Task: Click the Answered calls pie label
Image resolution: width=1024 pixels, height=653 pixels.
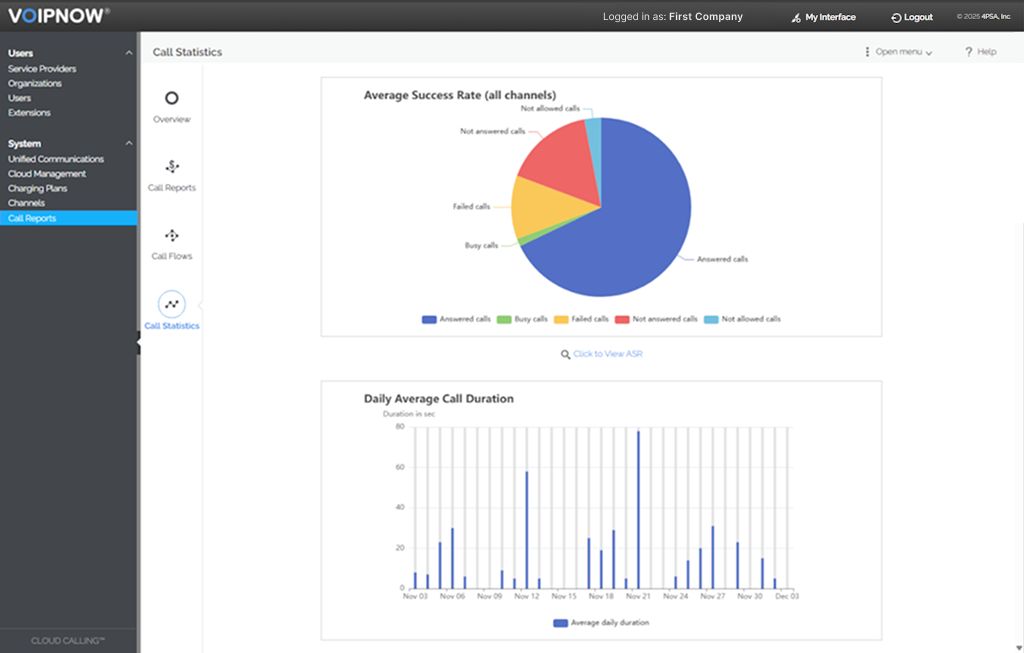Action: click(x=722, y=259)
